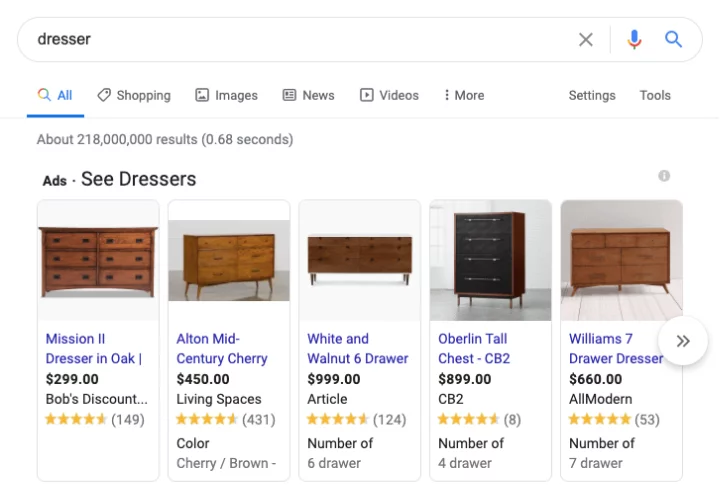This screenshot has width=725, height=504.
Task: Click the $450.00 price
Action: 203,379
